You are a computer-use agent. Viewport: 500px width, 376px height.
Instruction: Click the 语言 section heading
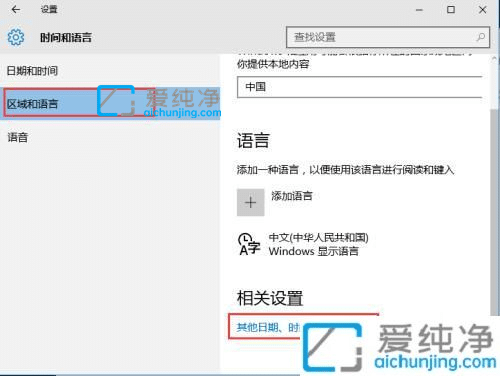253,140
